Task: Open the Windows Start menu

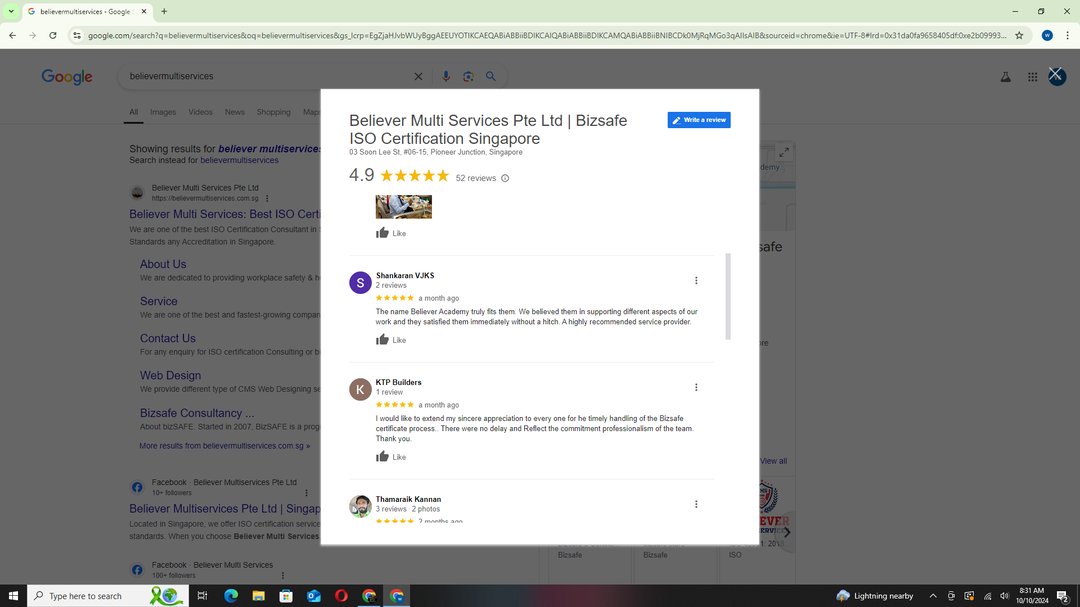Action: pos(13,596)
